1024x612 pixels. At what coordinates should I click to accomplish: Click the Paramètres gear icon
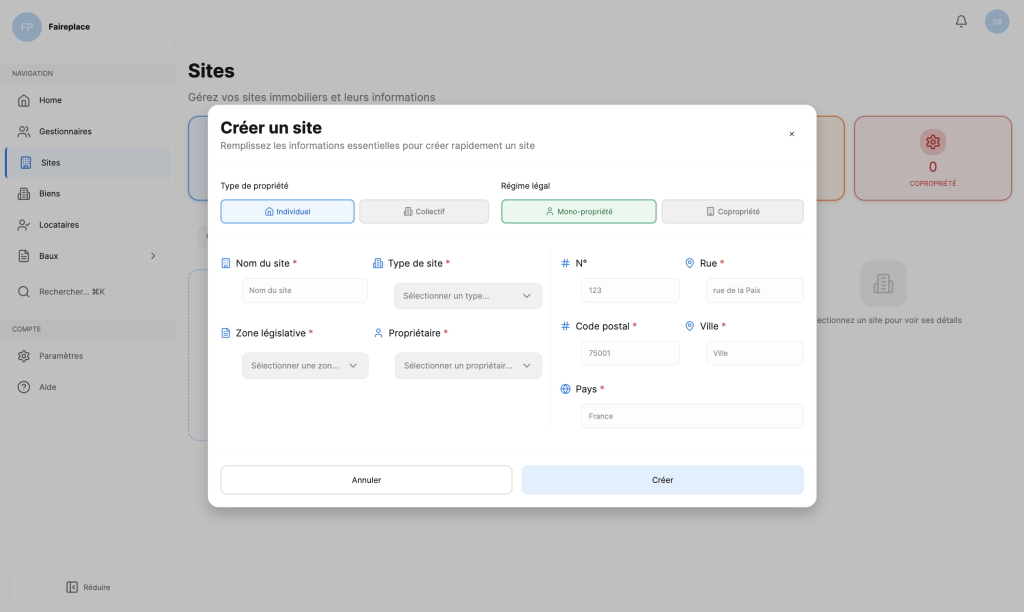coord(24,356)
